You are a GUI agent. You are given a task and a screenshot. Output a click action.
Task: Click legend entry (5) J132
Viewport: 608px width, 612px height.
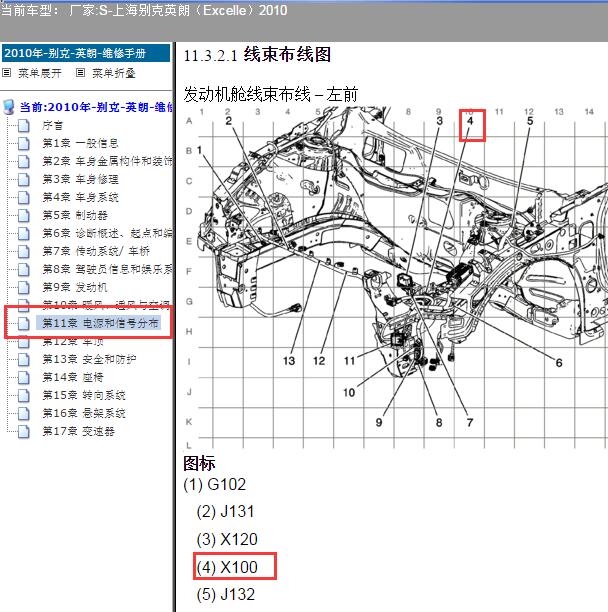[x=226, y=594]
